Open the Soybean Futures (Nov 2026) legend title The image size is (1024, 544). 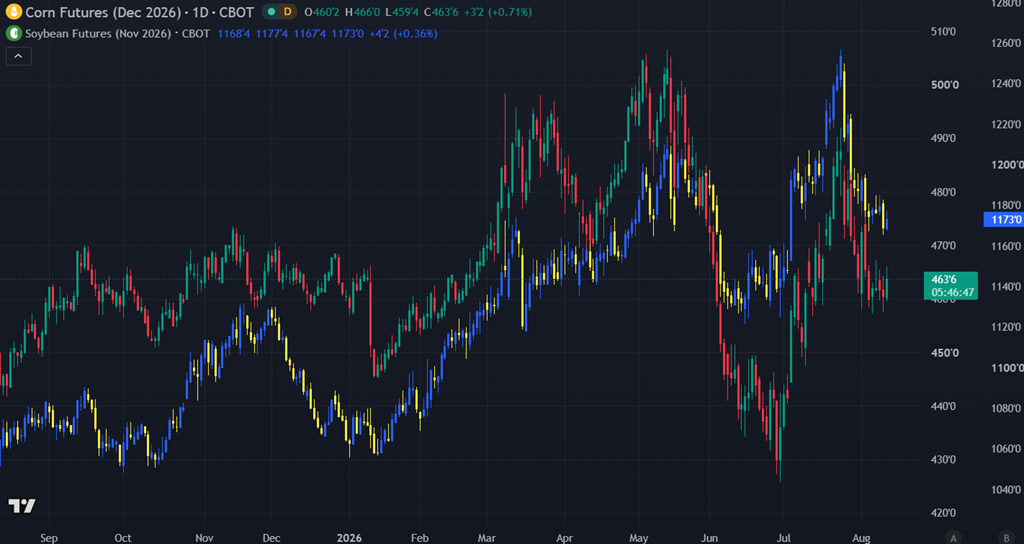point(118,33)
